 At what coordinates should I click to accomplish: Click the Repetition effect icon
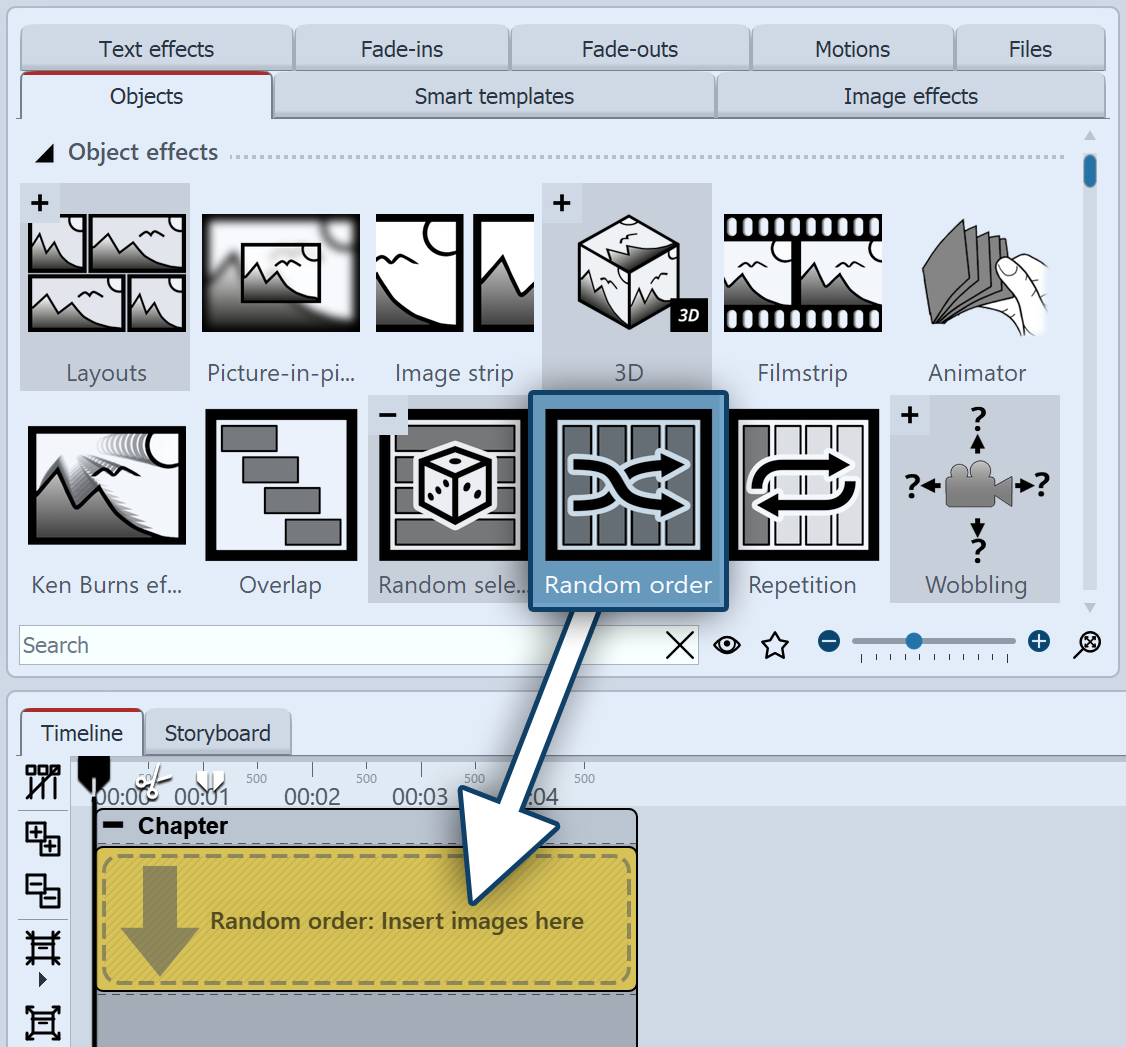pos(802,485)
